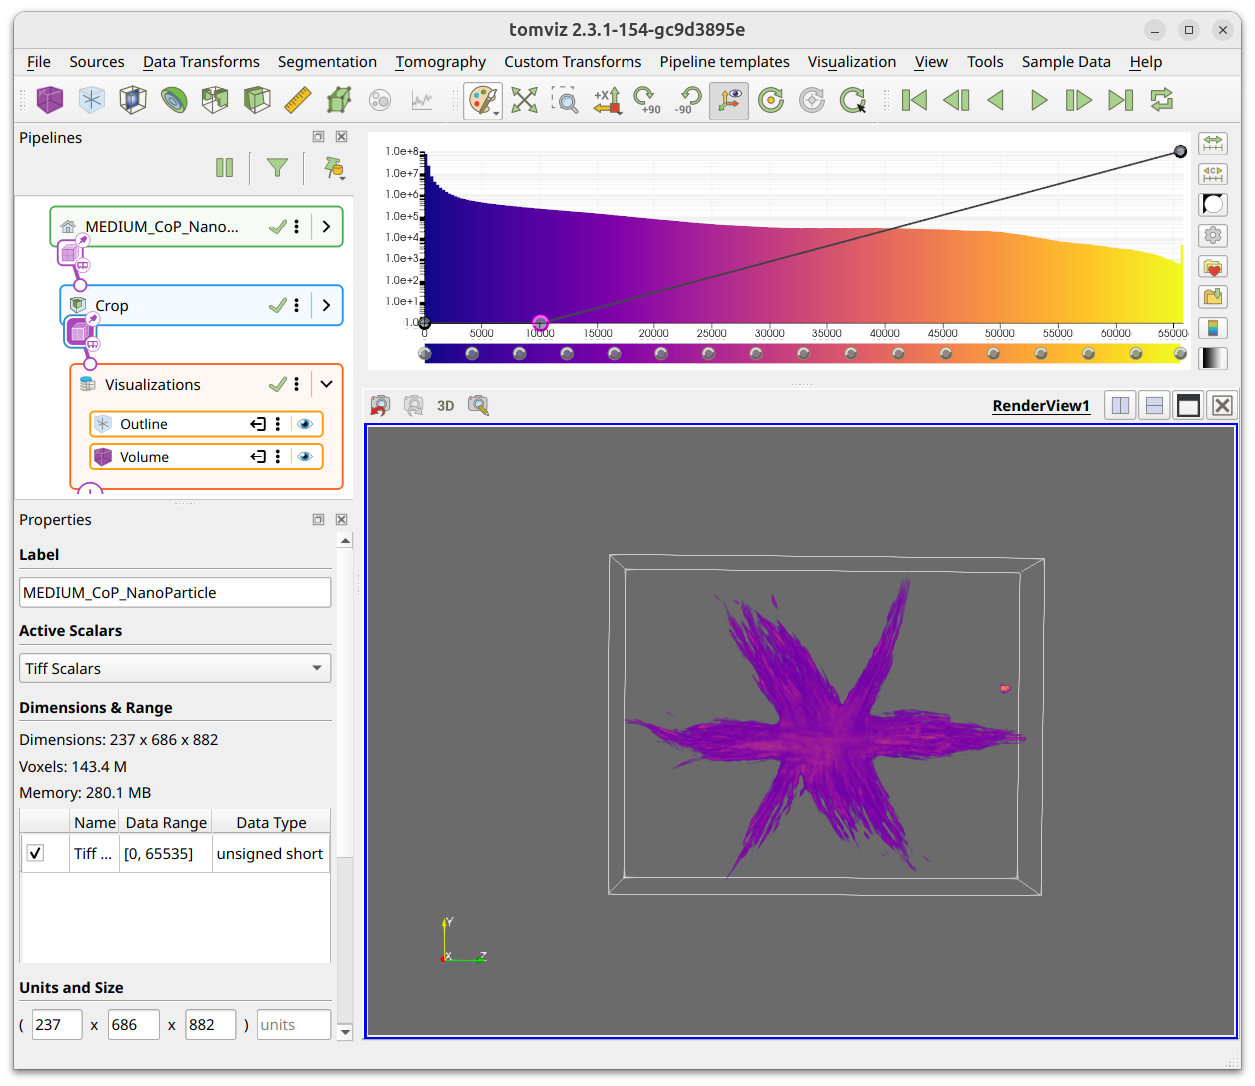This screenshot has width=1255, height=1086.
Task: Open the Sample Data menu
Action: pyautogui.click(x=1066, y=62)
